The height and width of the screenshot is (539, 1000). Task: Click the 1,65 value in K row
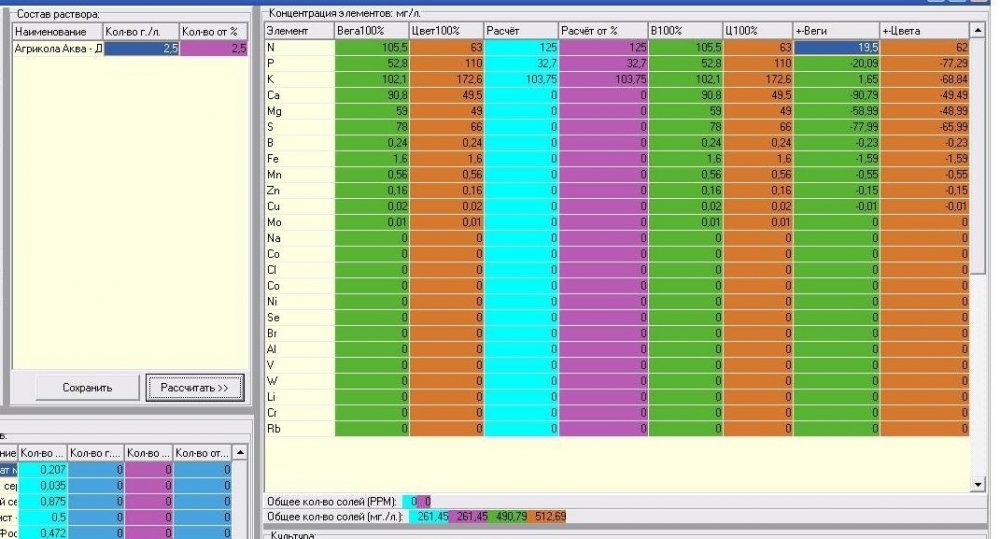837,79
